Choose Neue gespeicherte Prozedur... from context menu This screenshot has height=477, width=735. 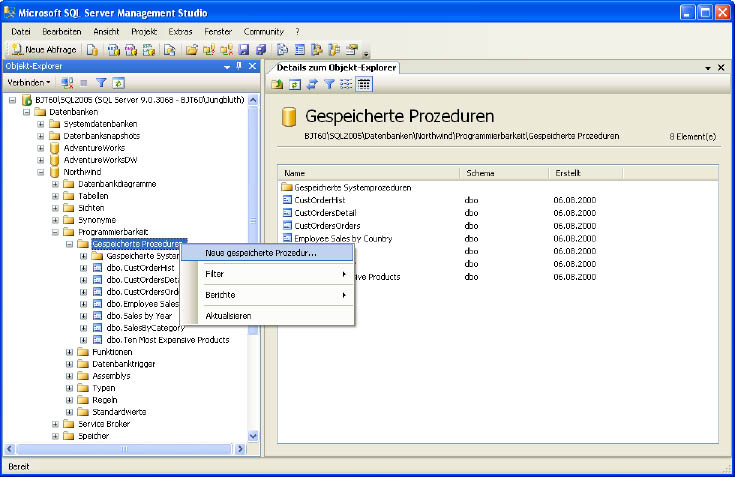267,253
